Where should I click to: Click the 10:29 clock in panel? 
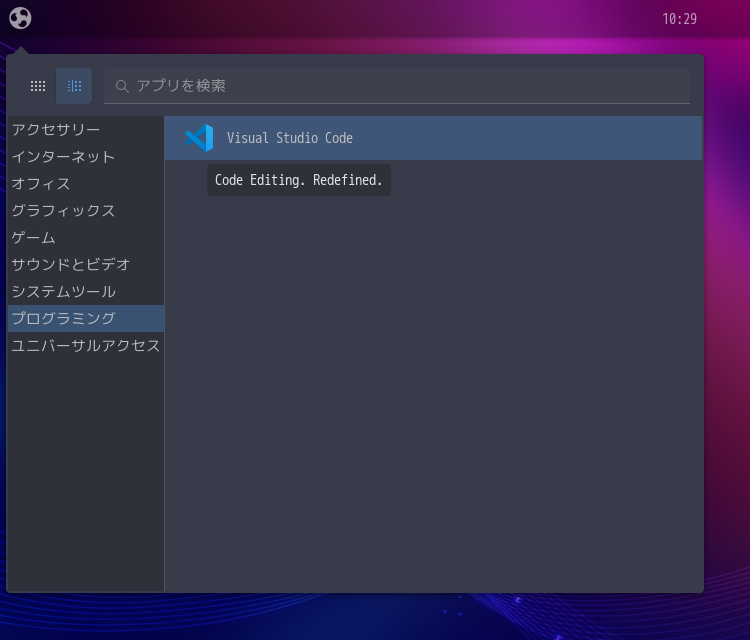click(679, 19)
